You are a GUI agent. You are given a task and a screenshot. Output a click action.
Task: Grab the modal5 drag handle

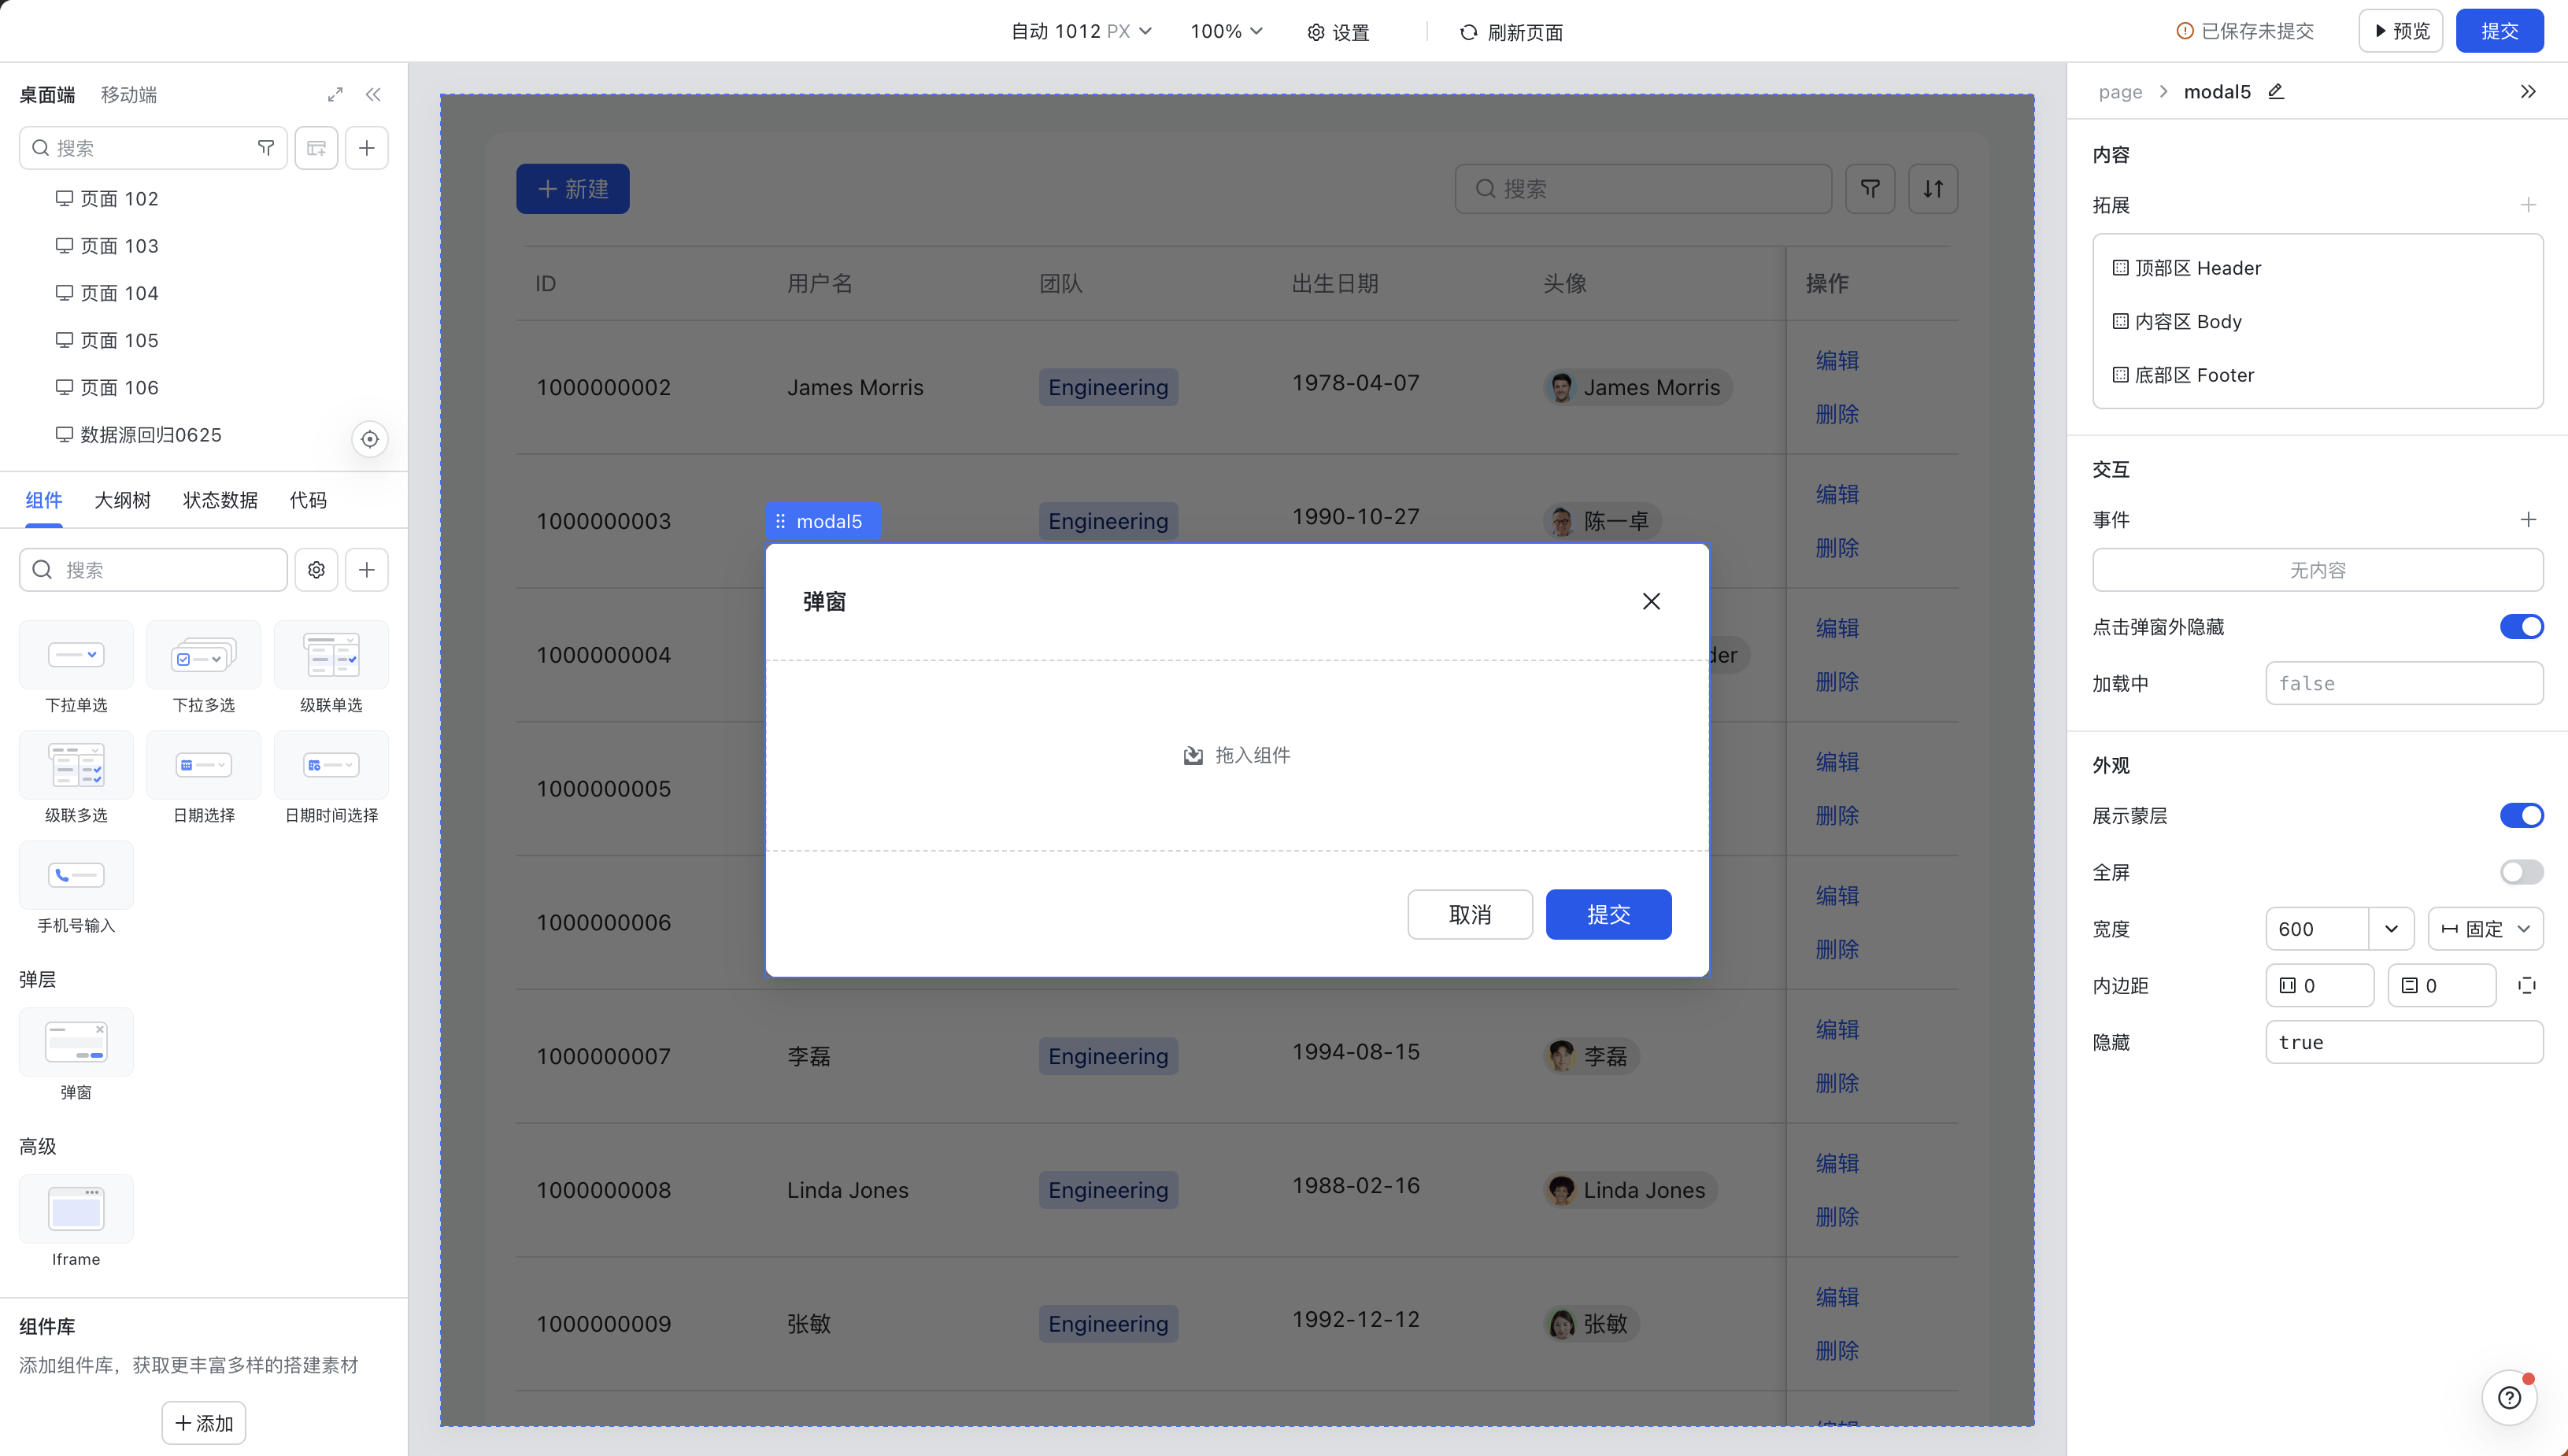(x=781, y=521)
